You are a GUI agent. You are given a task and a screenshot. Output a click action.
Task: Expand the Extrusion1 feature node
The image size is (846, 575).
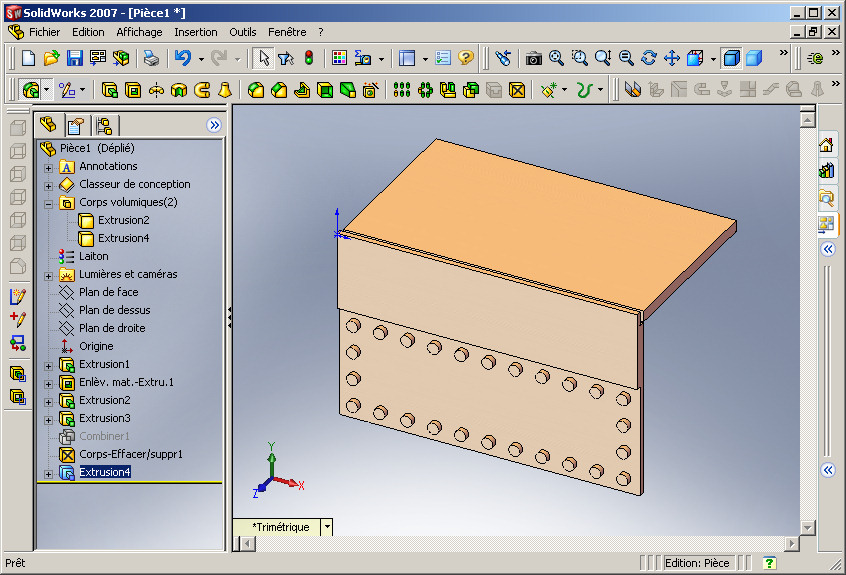pos(48,366)
